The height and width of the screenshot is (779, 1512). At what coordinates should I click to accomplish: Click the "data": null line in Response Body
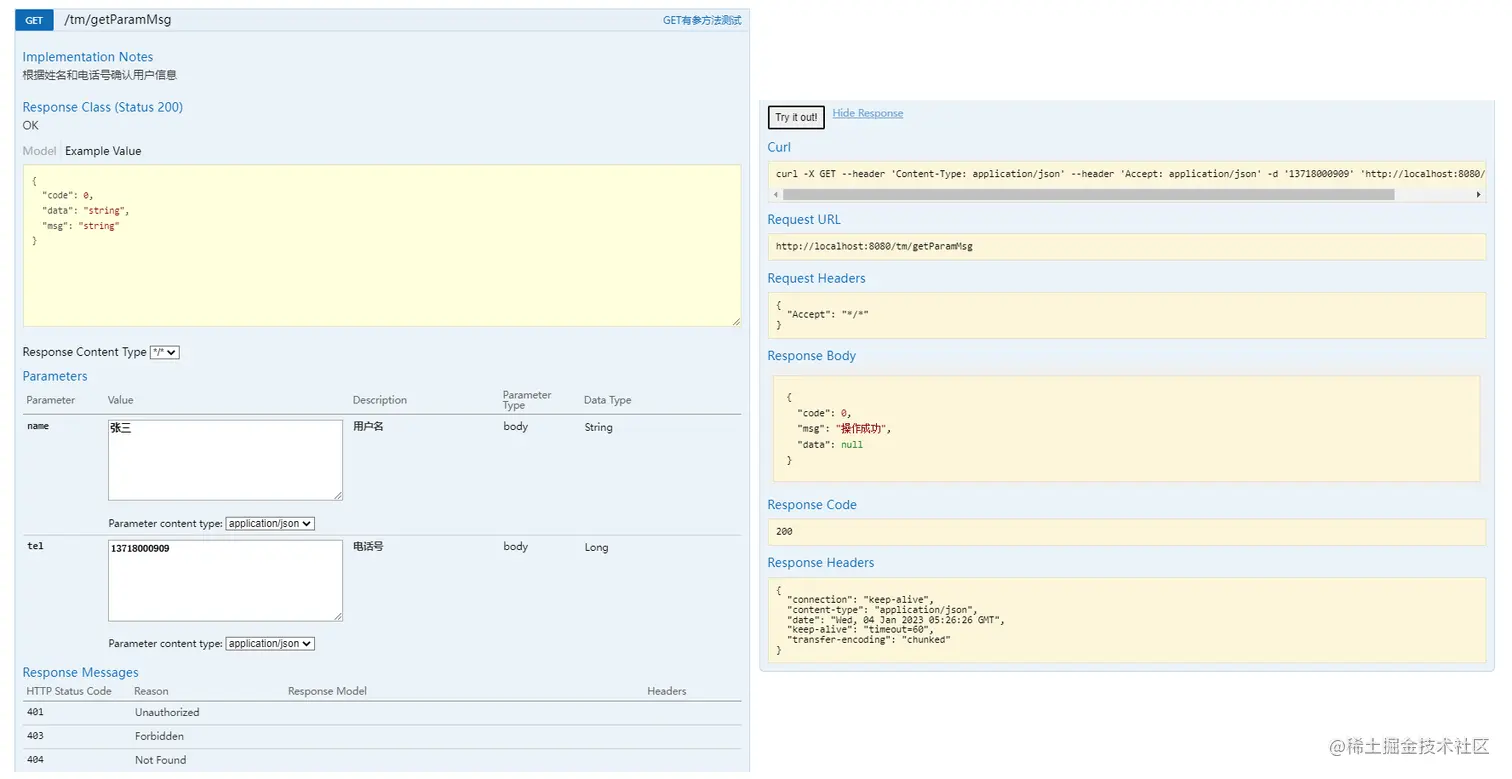tap(830, 444)
